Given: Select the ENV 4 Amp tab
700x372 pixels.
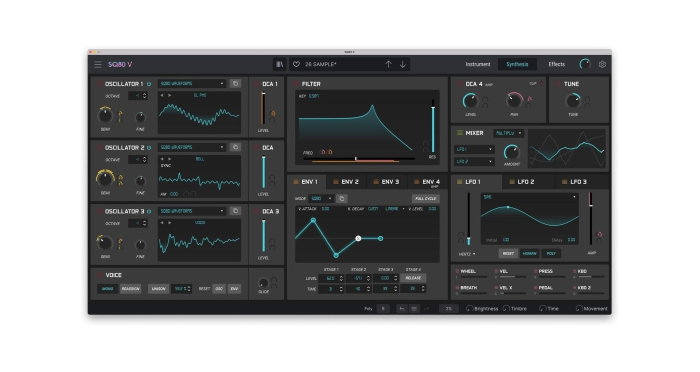Looking at the screenshot, I should [428, 182].
